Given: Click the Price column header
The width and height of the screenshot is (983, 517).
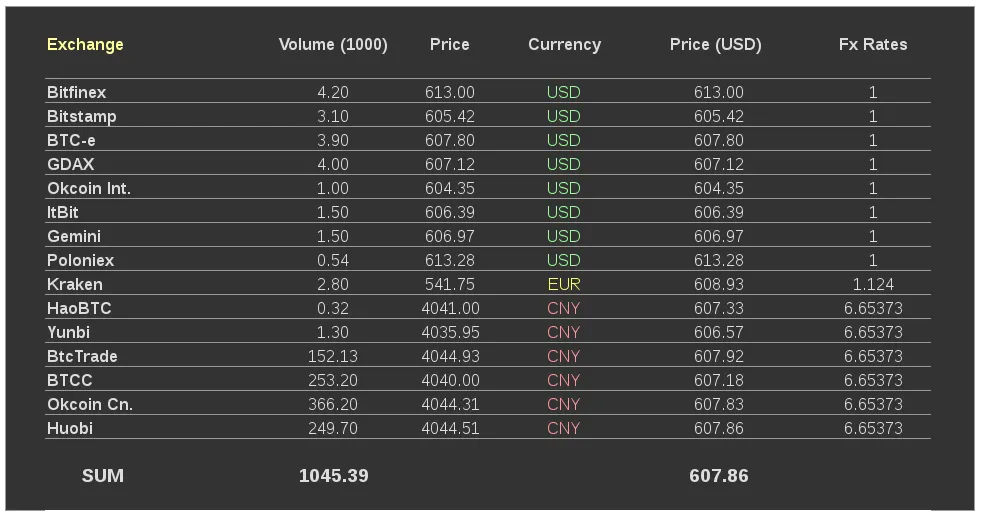Looking at the screenshot, I should click(x=449, y=44).
